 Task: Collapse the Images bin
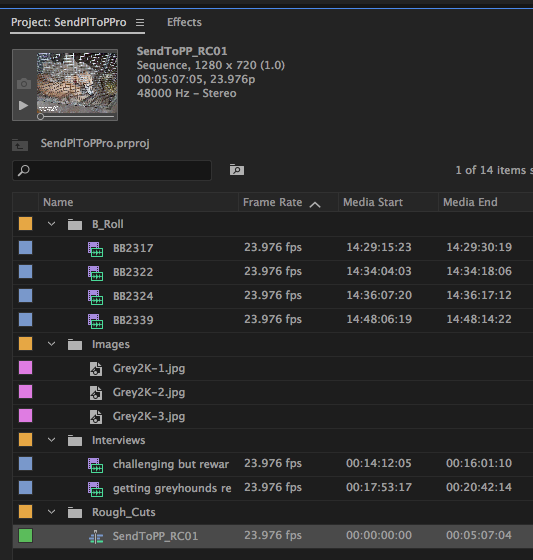[x=51, y=344]
